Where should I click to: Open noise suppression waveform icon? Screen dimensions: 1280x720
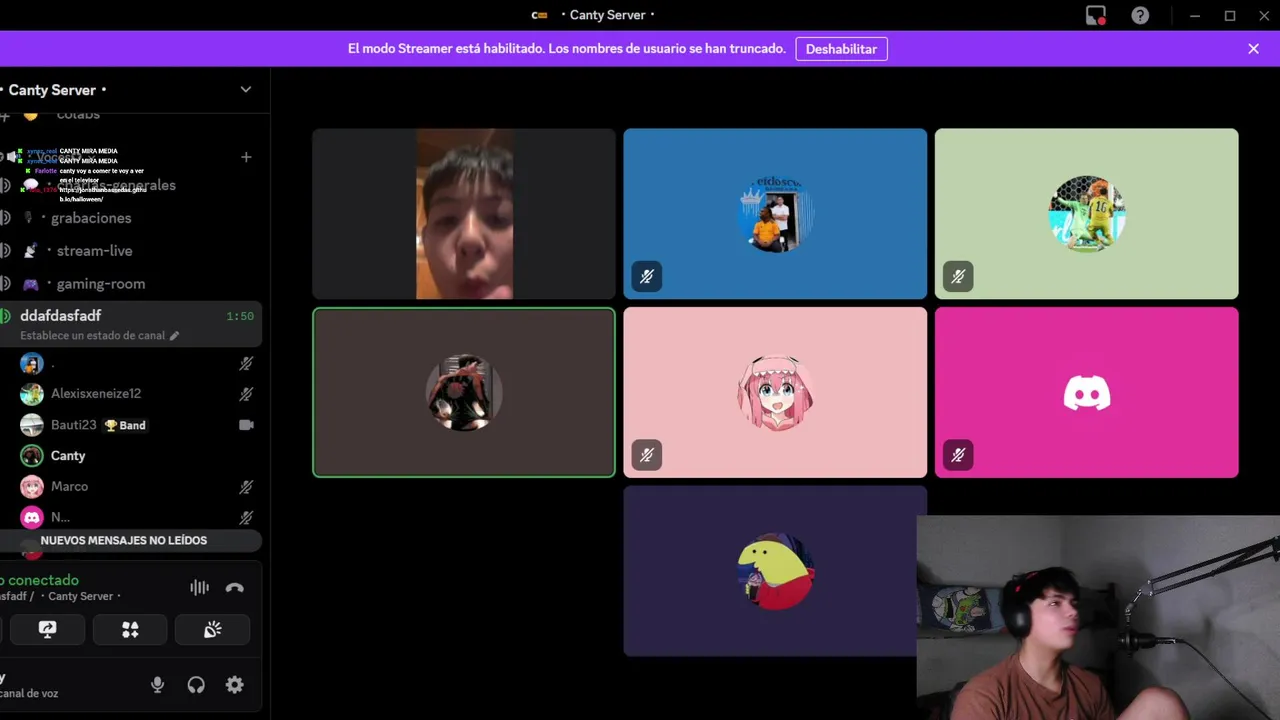coord(200,588)
